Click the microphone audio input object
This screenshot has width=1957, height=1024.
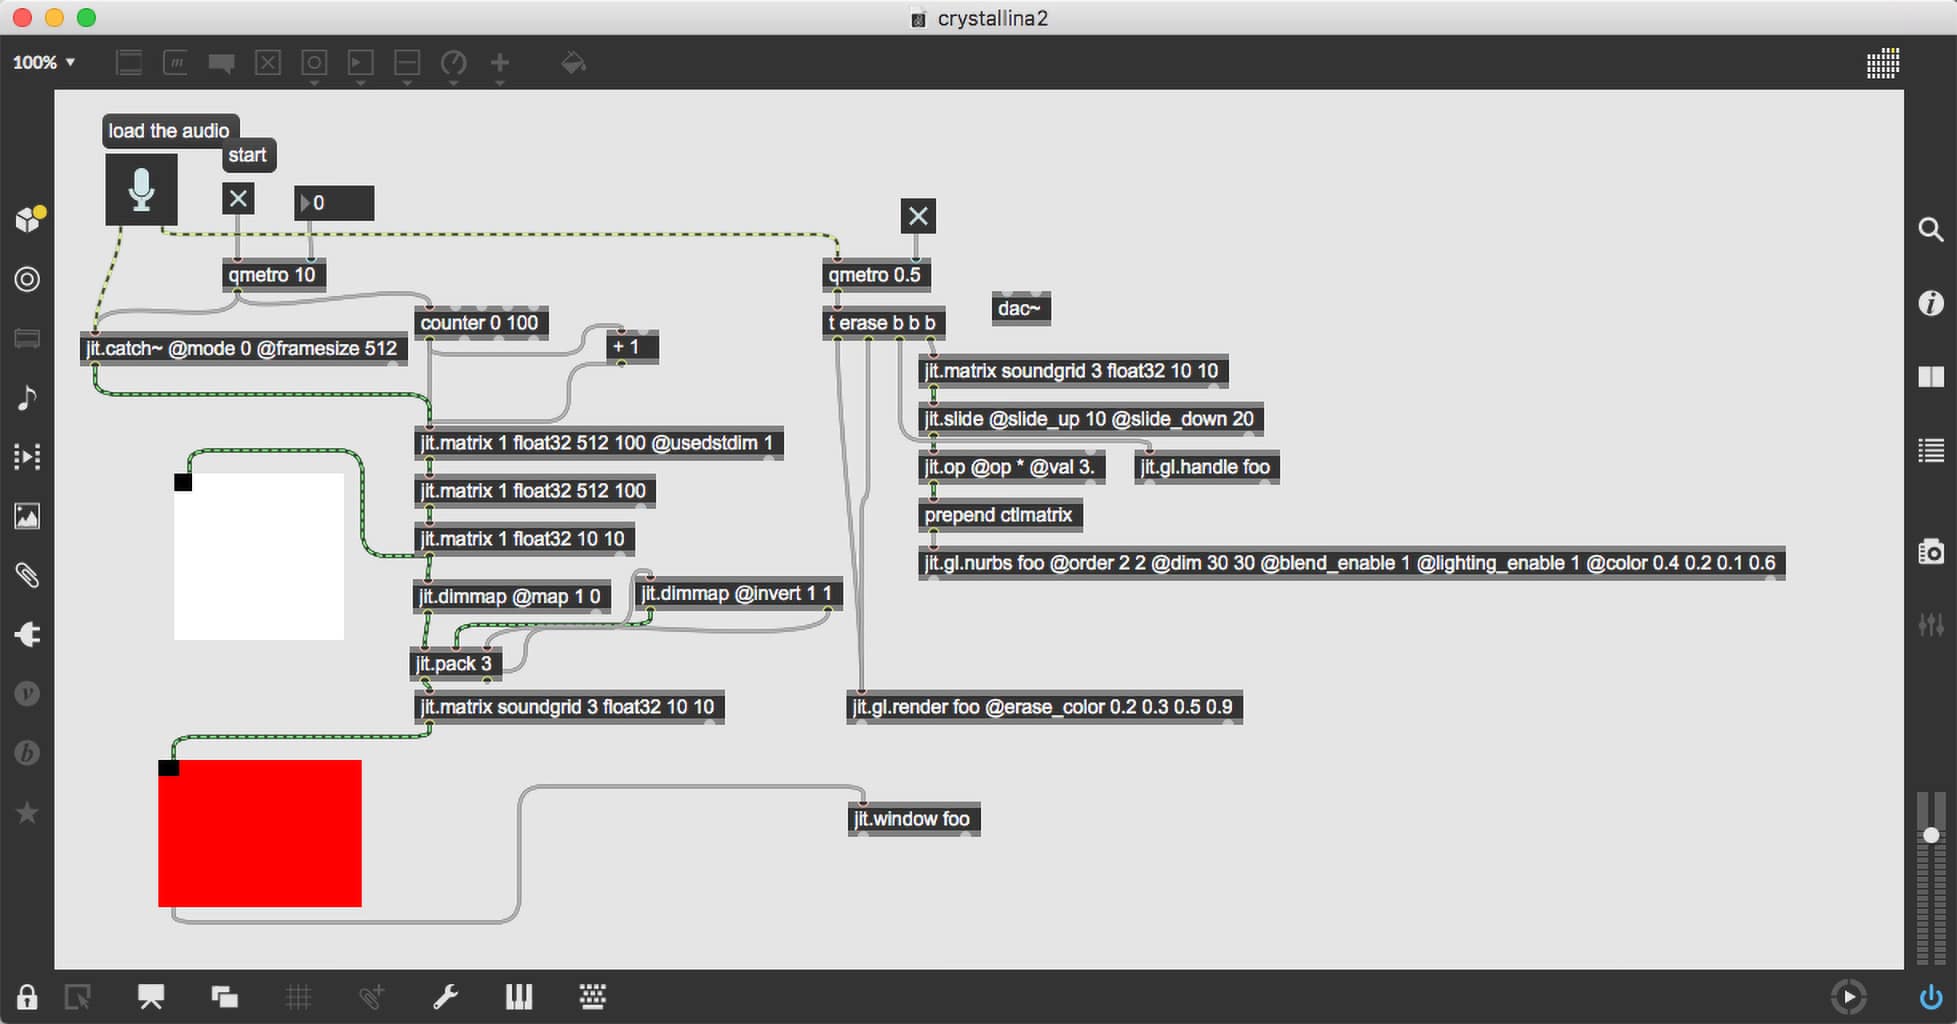point(141,189)
